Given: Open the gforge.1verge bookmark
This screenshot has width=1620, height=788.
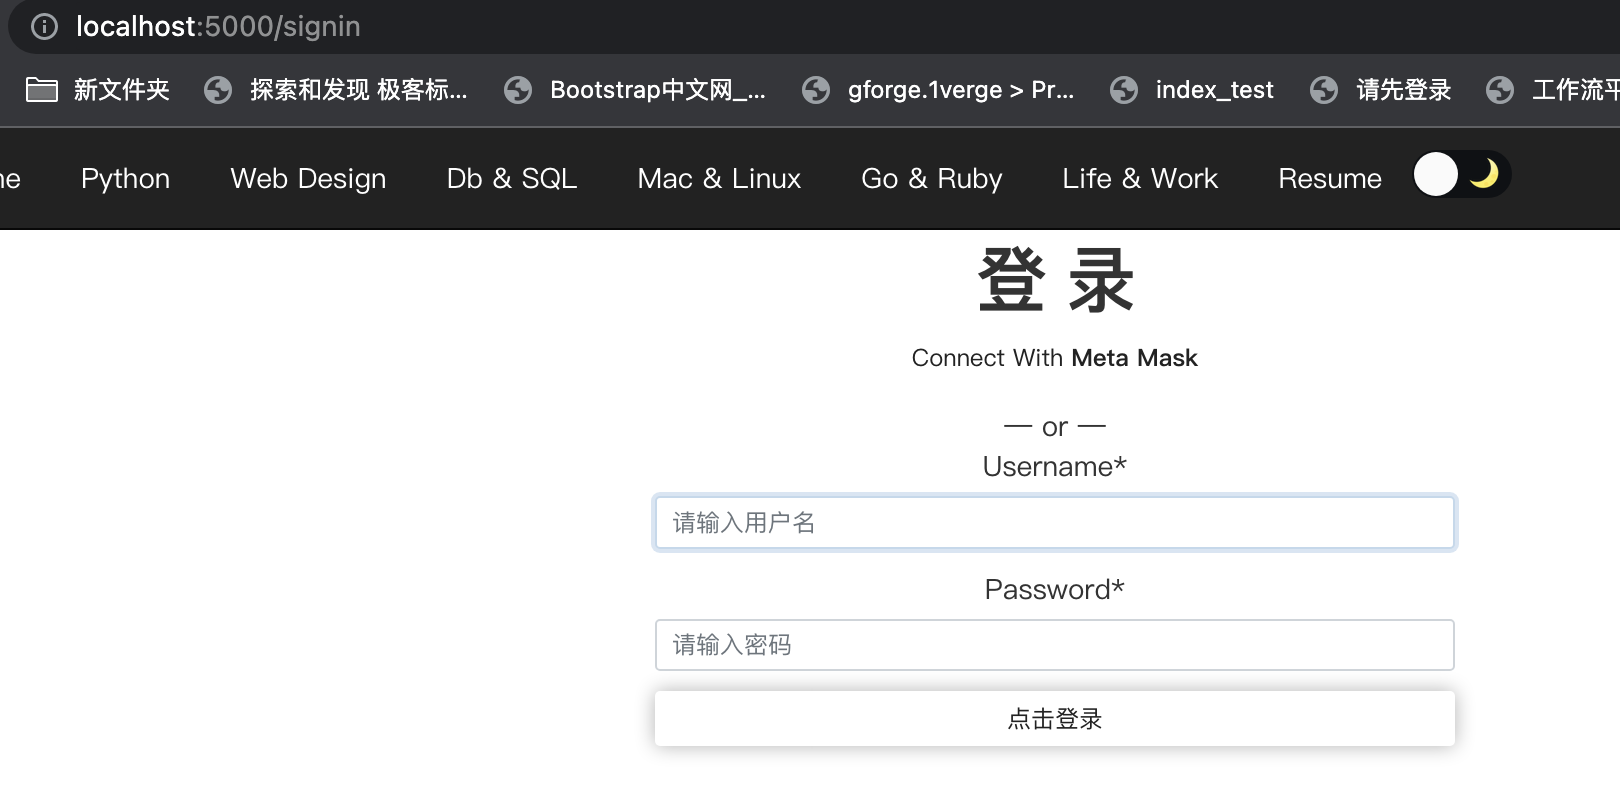Looking at the screenshot, I should (938, 90).
